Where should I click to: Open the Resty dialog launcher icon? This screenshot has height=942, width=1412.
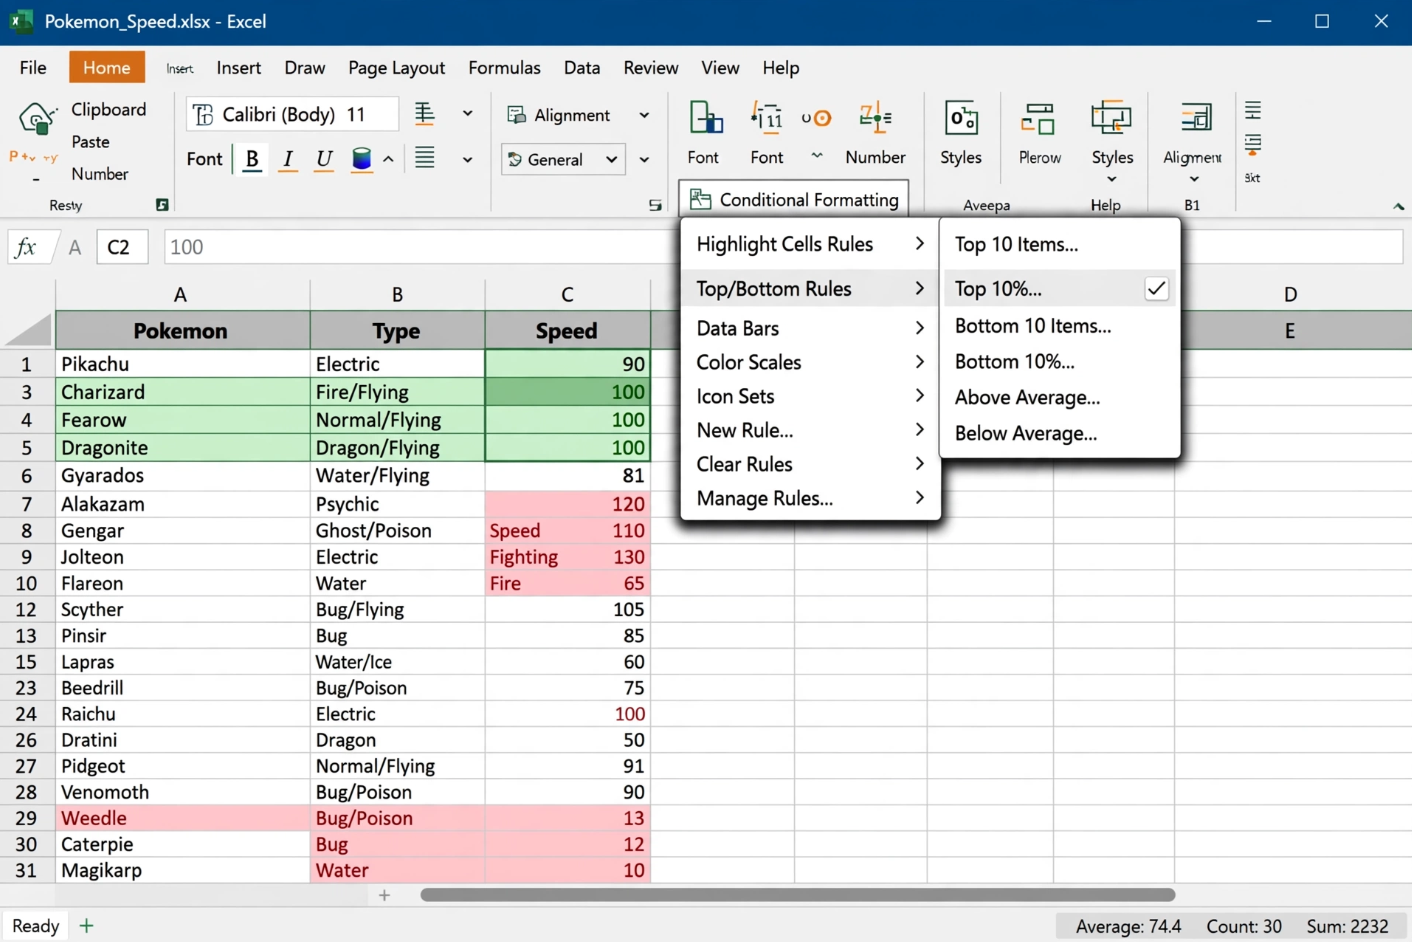162,205
